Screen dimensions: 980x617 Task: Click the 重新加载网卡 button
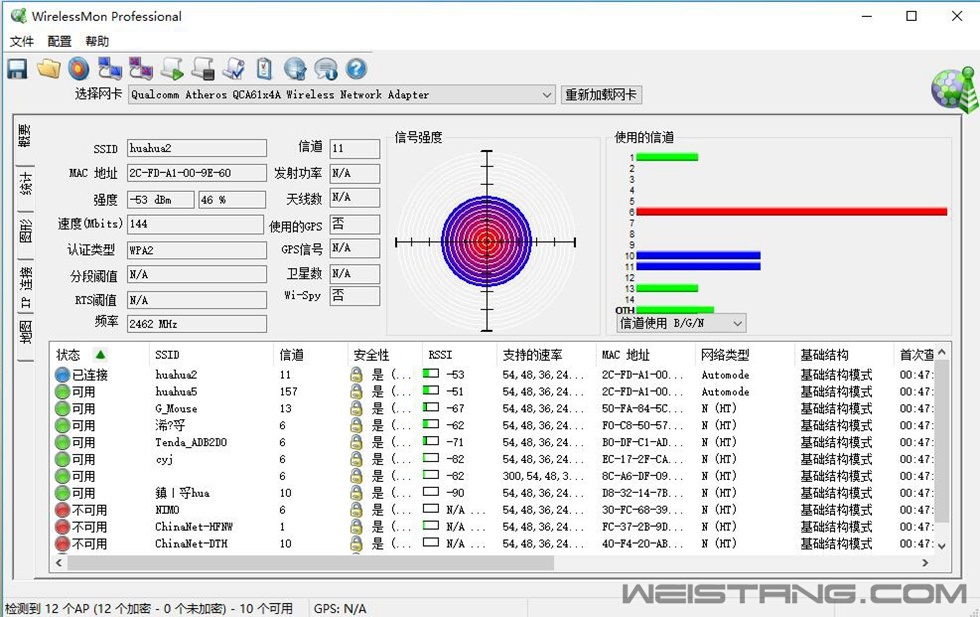pos(601,95)
